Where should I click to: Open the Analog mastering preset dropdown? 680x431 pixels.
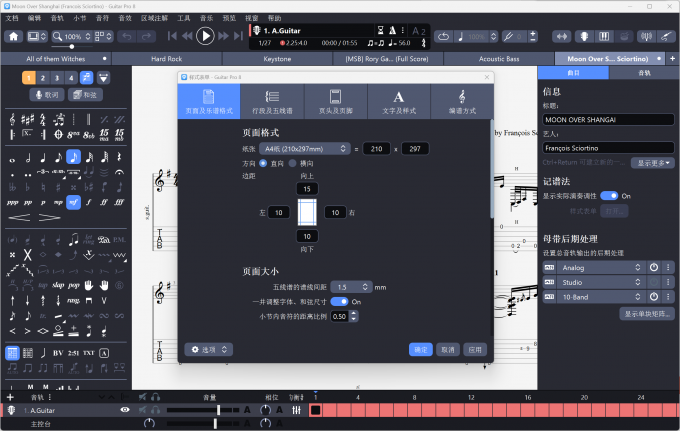click(x=601, y=268)
